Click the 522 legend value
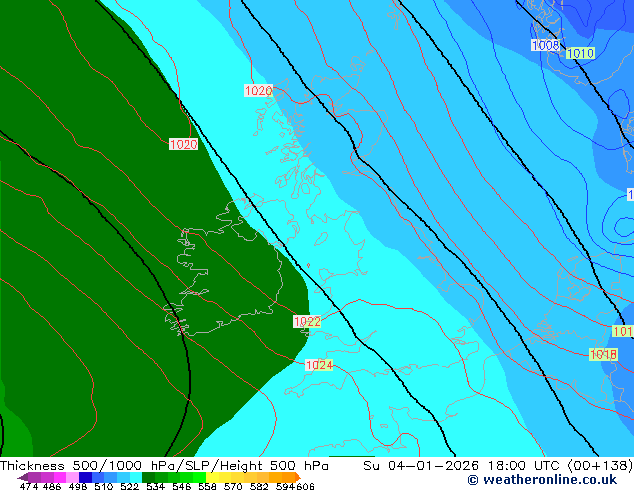Screen dimensions: 634x490 pyautogui.click(x=129, y=486)
